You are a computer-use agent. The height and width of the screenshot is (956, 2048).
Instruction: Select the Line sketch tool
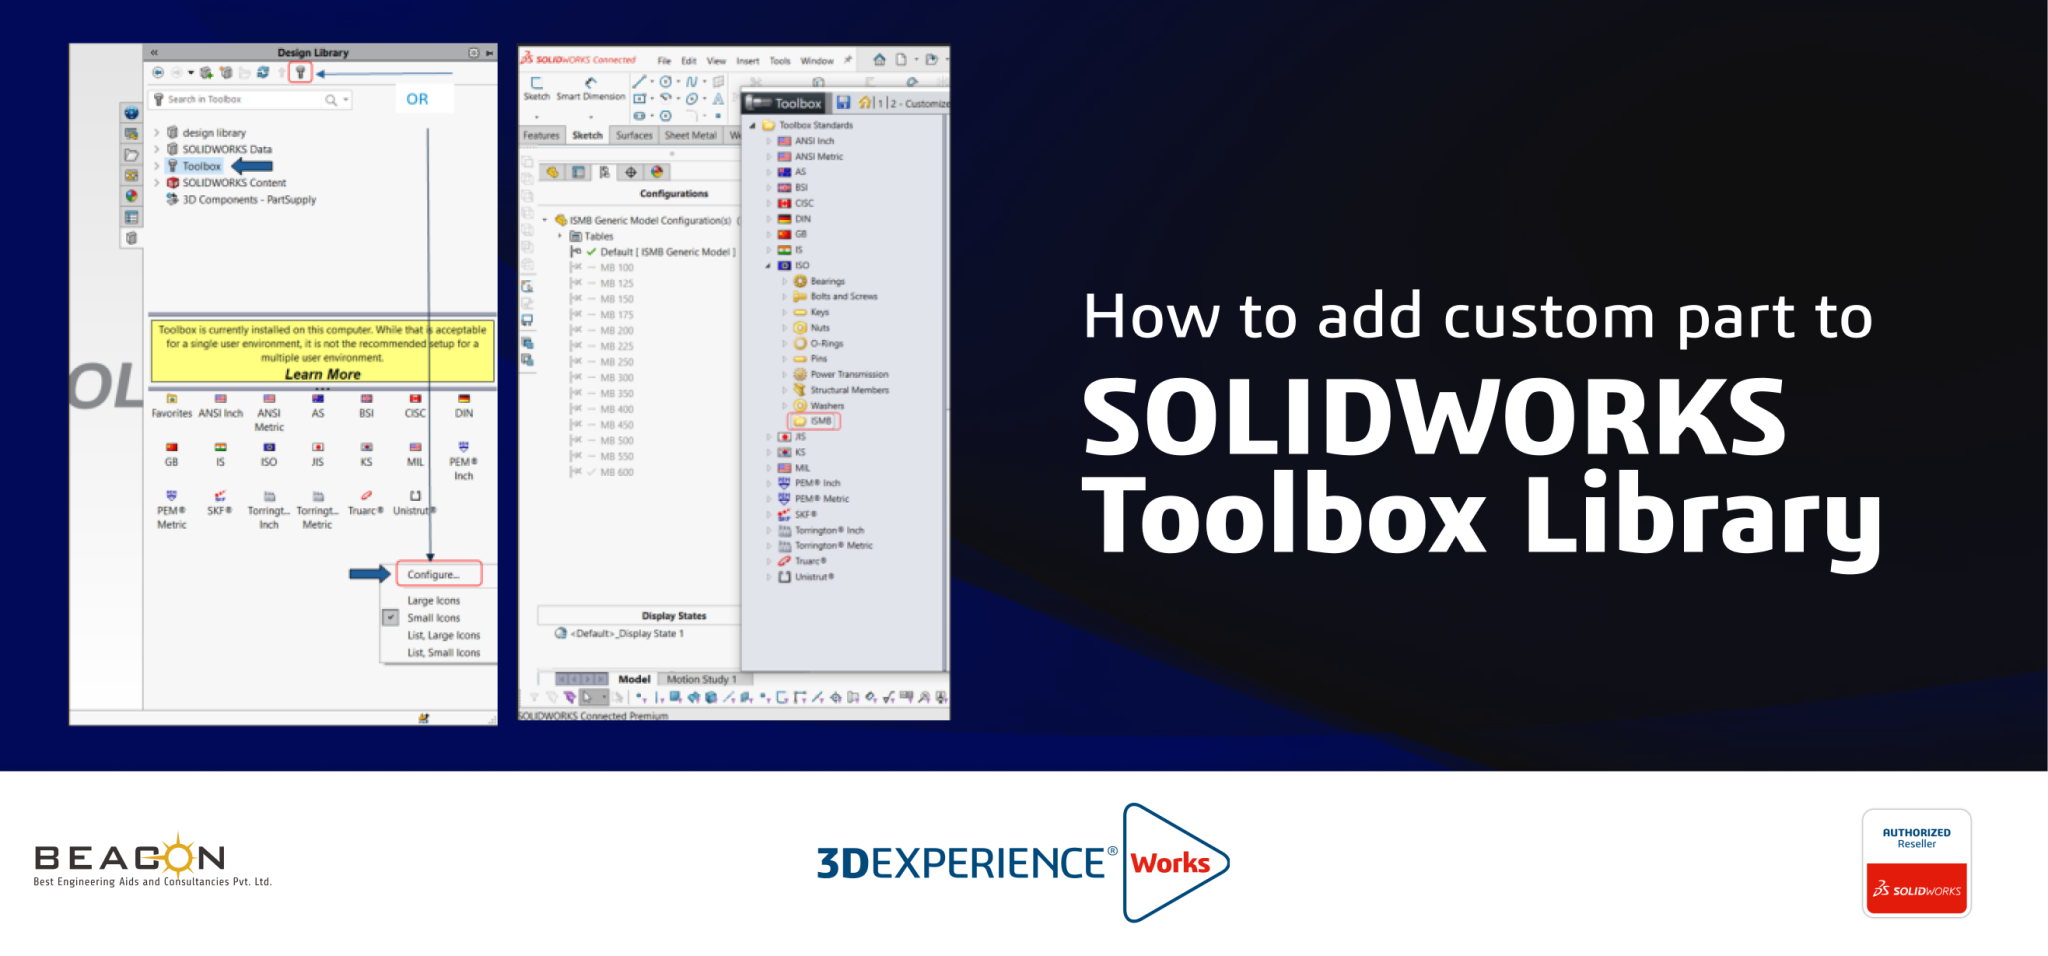pyautogui.click(x=639, y=82)
